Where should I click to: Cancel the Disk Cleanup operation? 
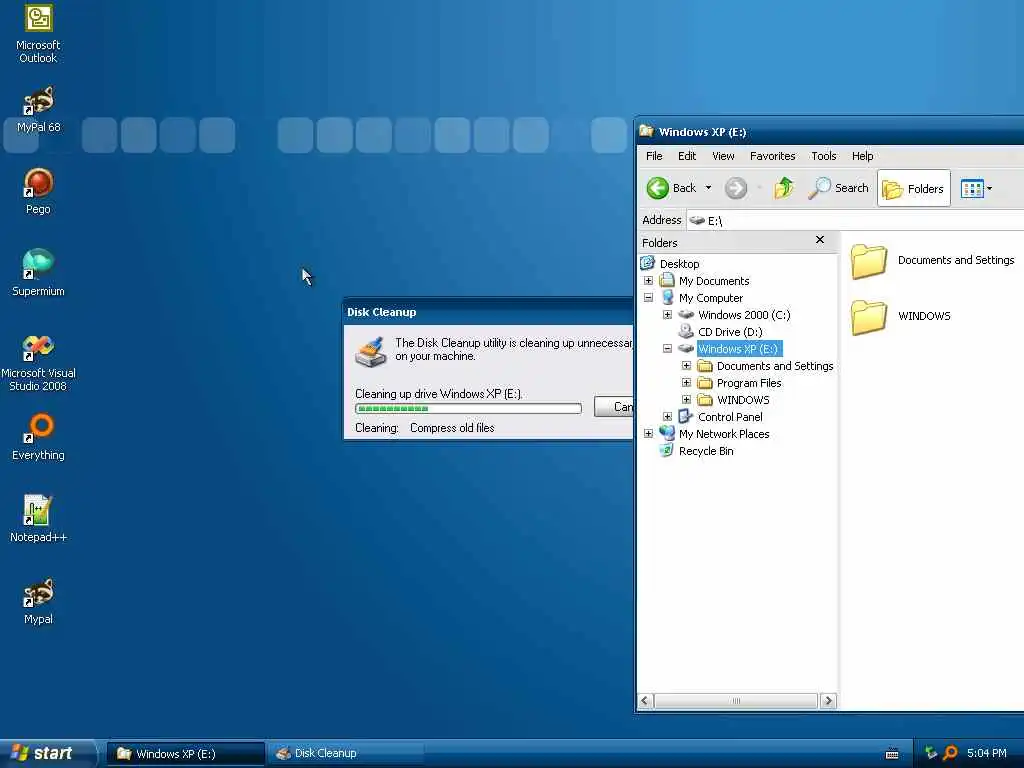614,407
